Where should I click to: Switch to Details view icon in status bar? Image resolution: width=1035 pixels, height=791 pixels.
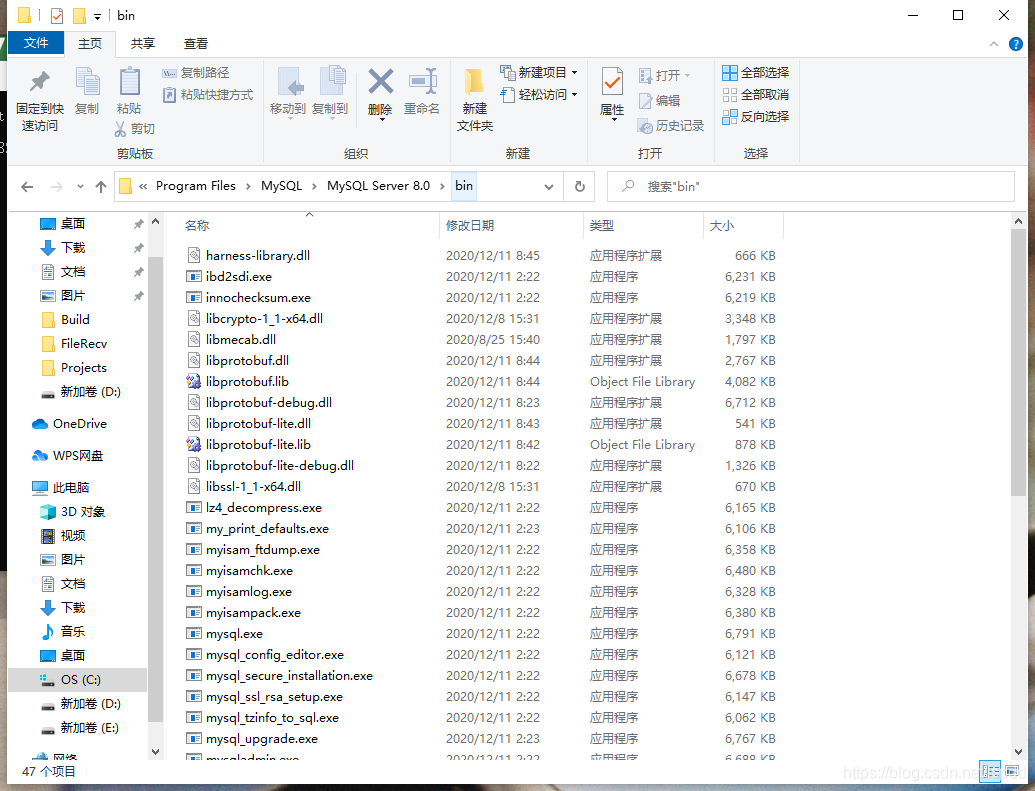click(x=990, y=771)
